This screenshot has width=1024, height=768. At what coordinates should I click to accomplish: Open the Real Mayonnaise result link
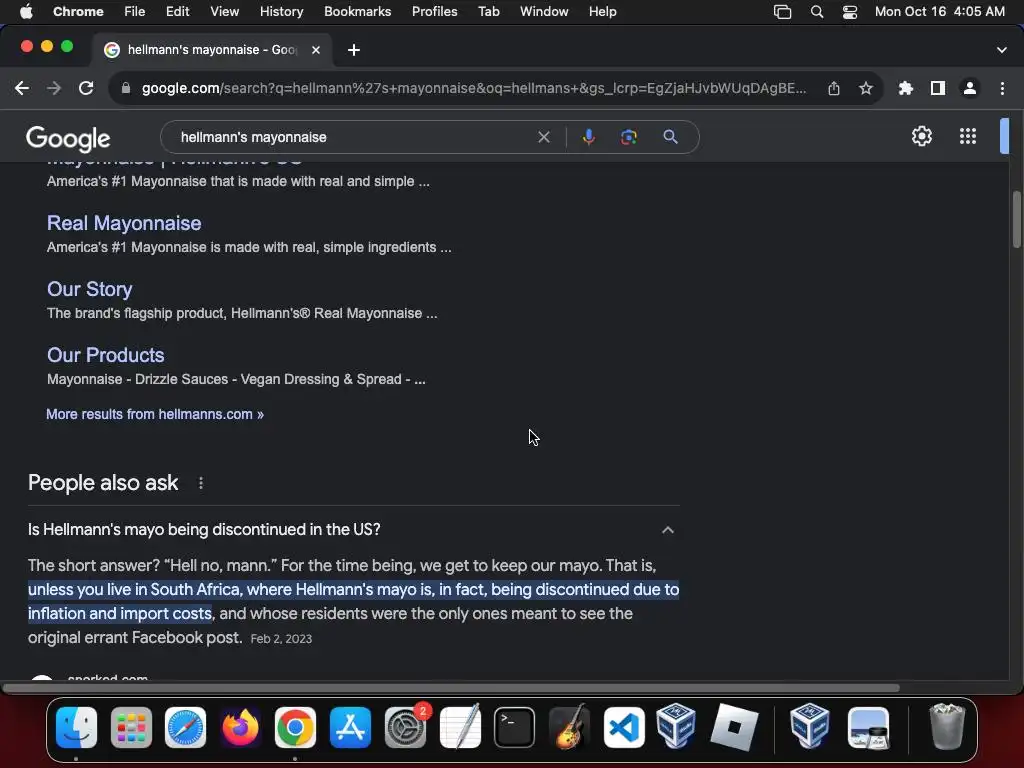click(124, 223)
